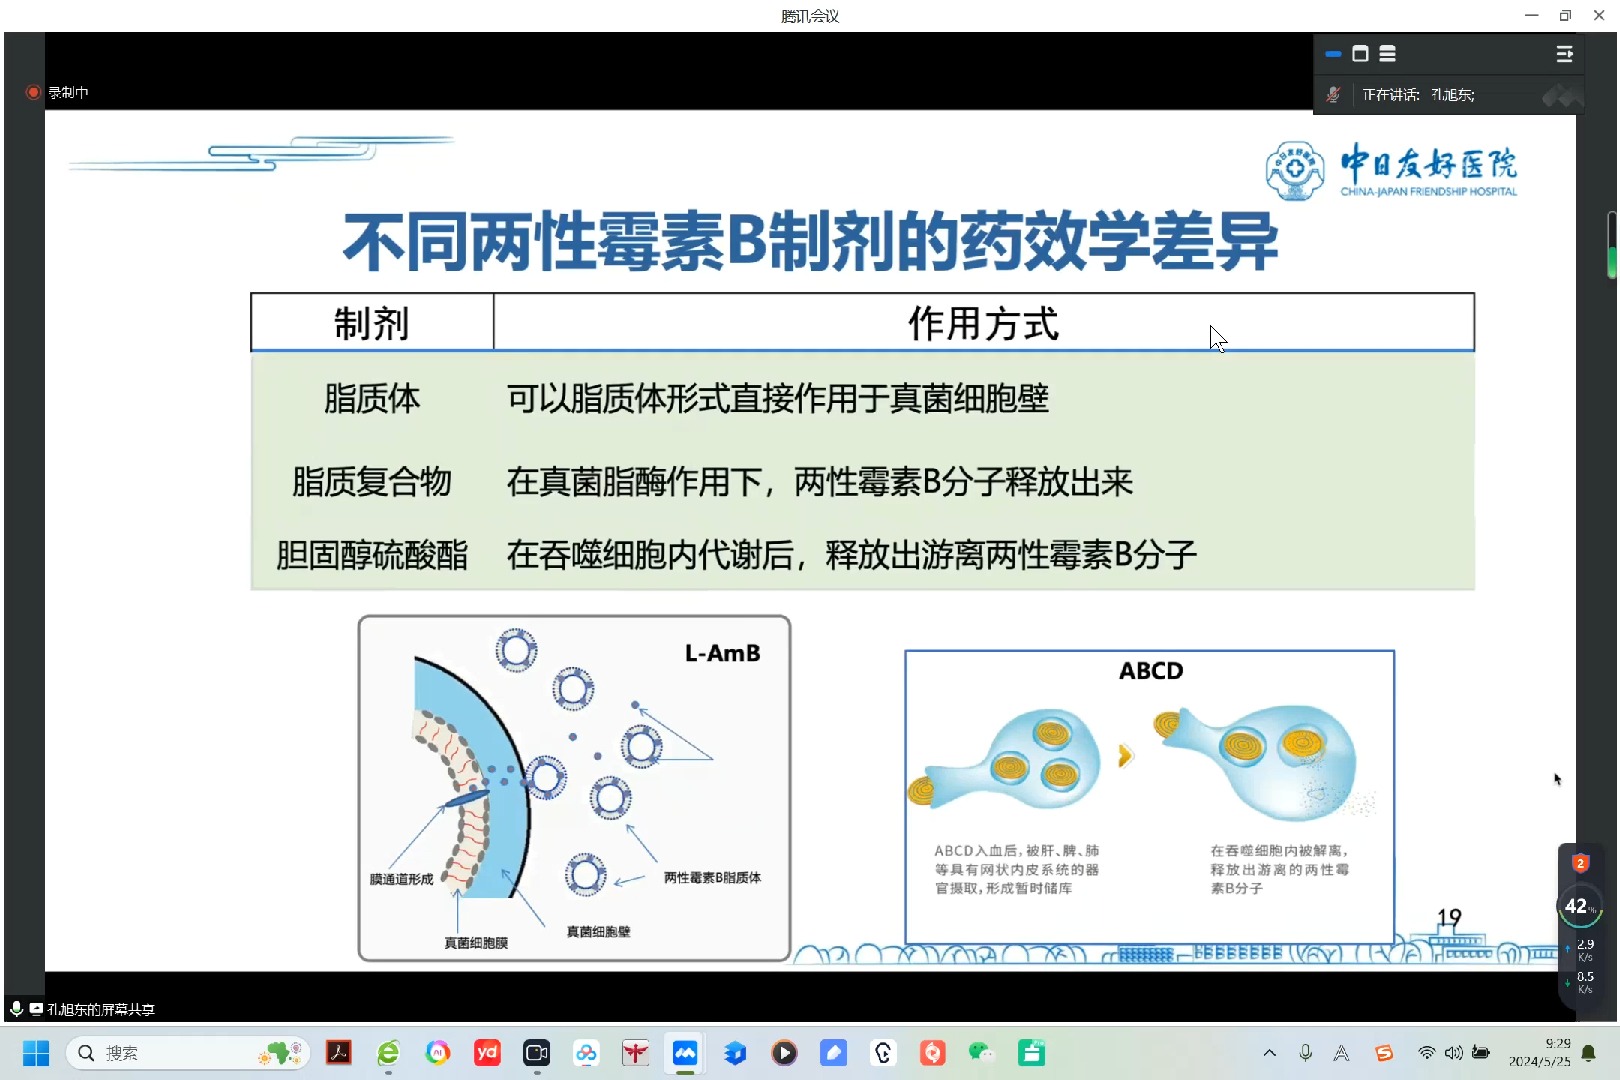Screen dimensions: 1620x1080
Task: Open the notification bell
Action: (1589, 1053)
